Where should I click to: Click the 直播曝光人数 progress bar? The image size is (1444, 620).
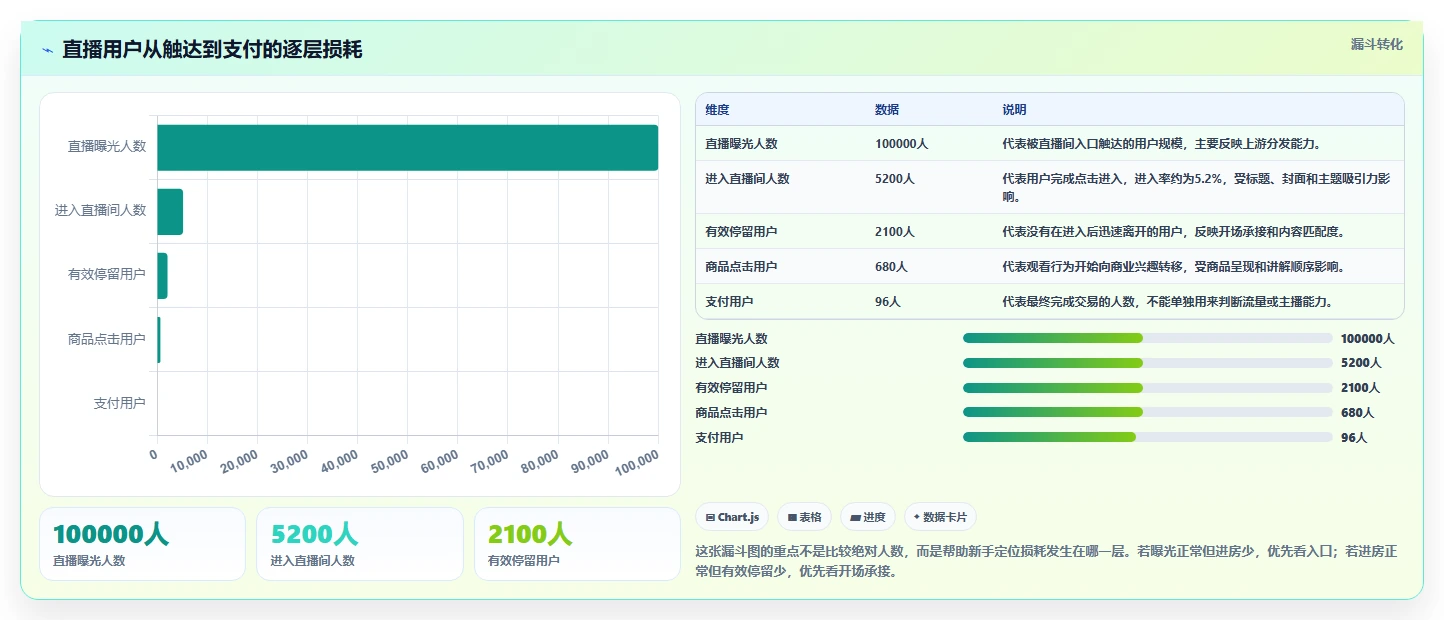click(x=1148, y=338)
